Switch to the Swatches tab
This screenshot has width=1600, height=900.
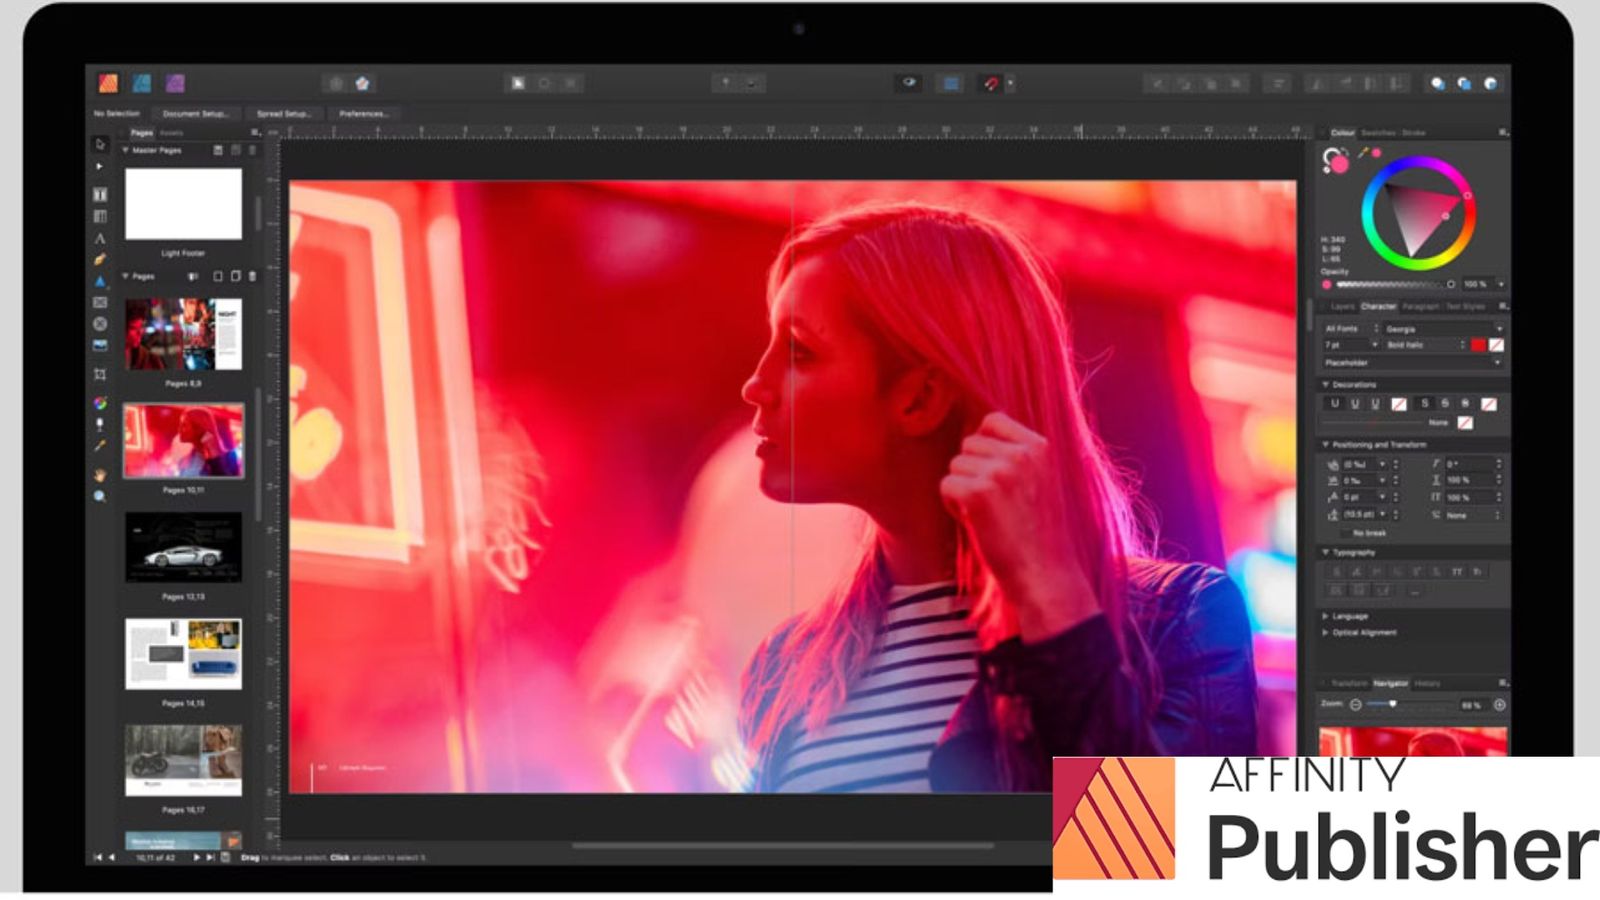pos(1378,133)
